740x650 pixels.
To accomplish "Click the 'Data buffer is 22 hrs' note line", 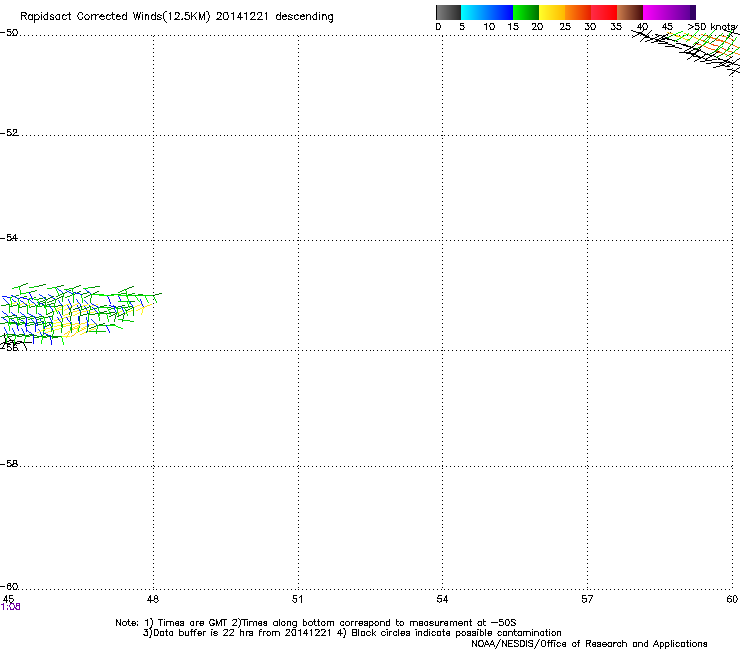I will coord(352,633).
